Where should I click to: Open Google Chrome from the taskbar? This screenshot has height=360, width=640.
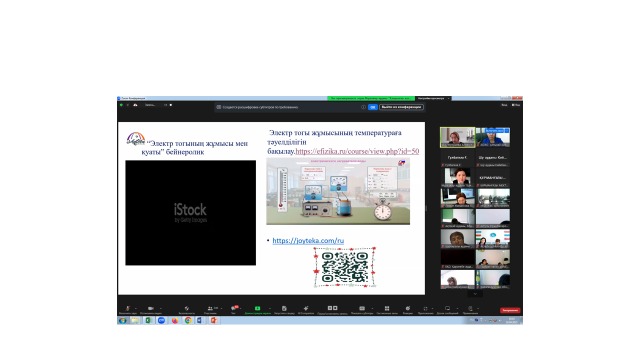(x=188, y=320)
